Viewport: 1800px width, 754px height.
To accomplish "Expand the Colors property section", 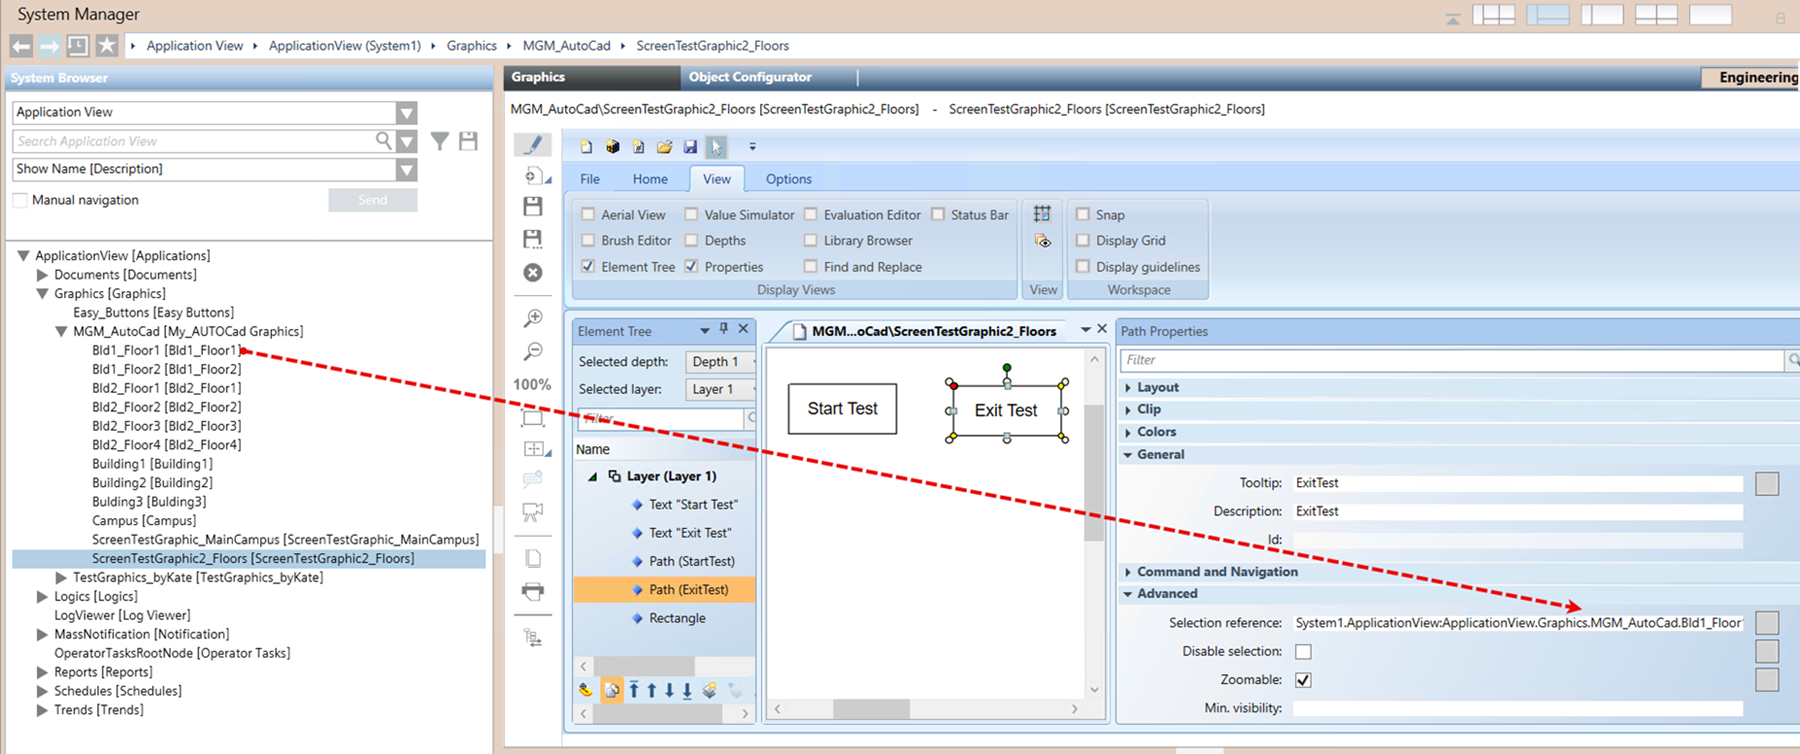I will (1155, 432).
